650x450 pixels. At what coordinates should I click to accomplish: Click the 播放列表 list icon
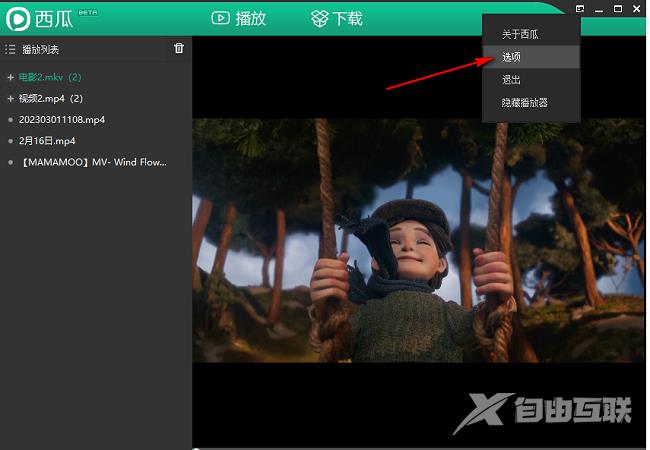tap(10, 49)
